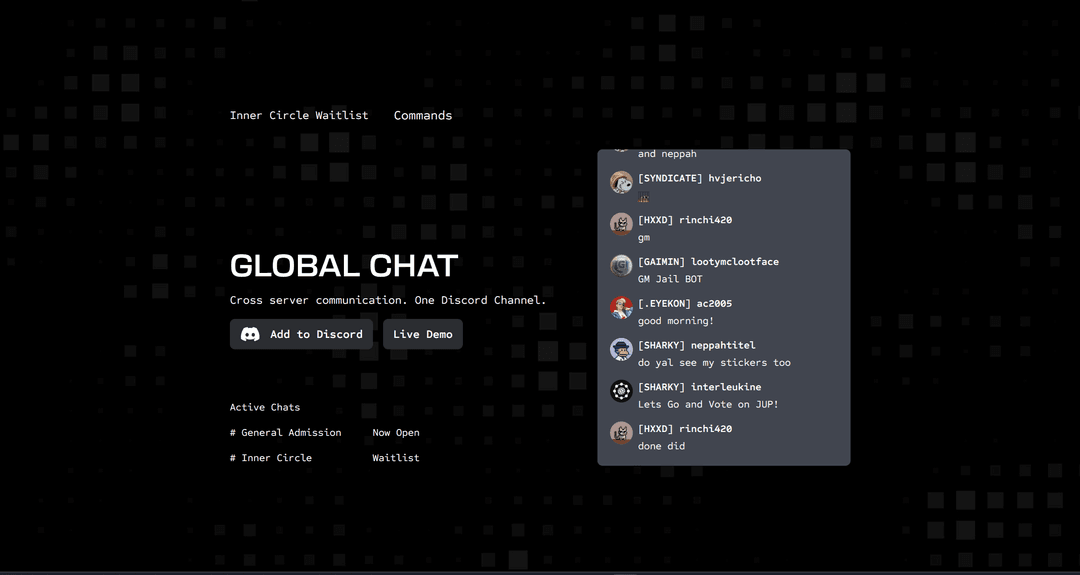Click rinchi420's avatar beside 'gm' message
The width and height of the screenshot is (1080, 575).
(621, 224)
